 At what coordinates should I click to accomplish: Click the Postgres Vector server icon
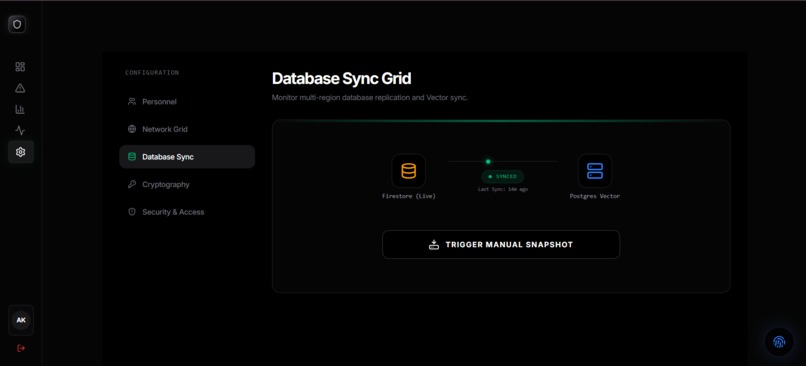click(595, 171)
